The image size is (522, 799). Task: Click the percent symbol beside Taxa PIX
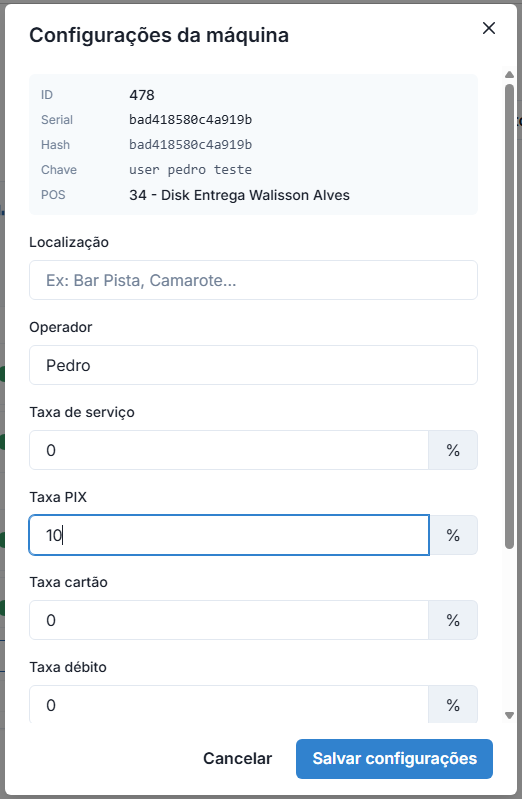coord(453,535)
